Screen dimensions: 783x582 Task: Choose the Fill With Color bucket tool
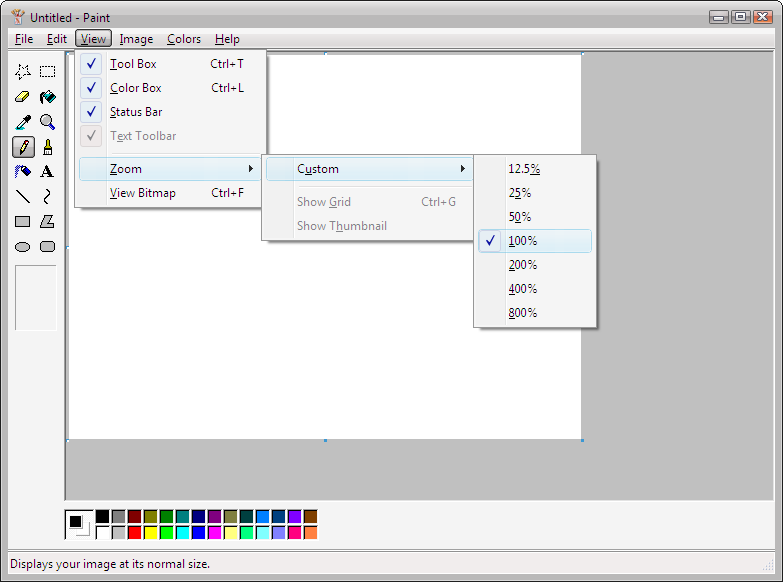(x=47, y=96)
